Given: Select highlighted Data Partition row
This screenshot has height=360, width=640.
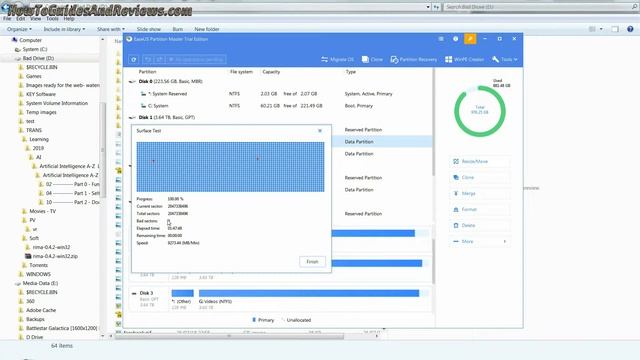Looking at the screenshot, I should pos(382,142).
